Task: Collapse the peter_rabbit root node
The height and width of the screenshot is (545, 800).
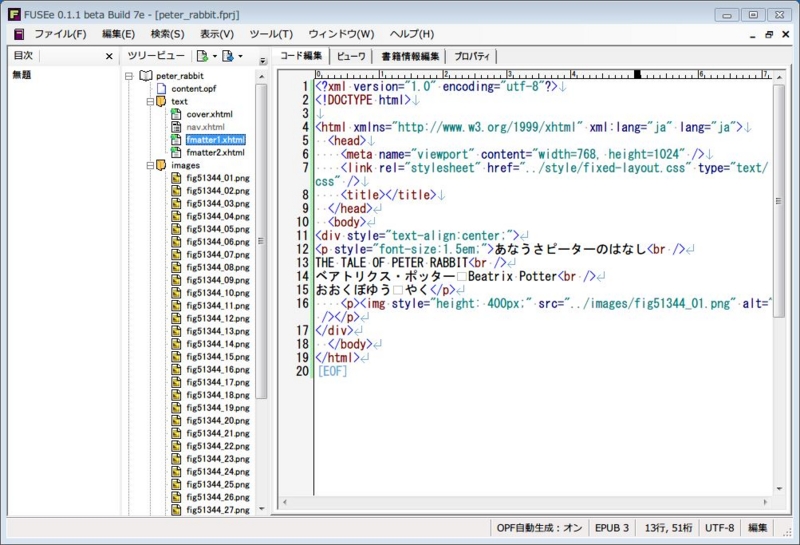Action: click(x=129, y=76)
